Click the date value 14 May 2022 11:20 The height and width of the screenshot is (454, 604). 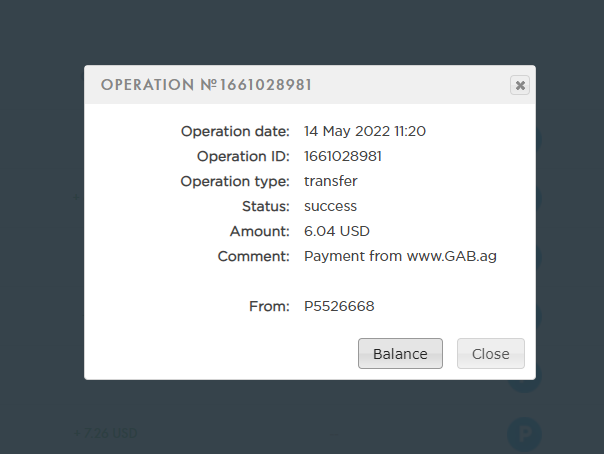[365, 131]
